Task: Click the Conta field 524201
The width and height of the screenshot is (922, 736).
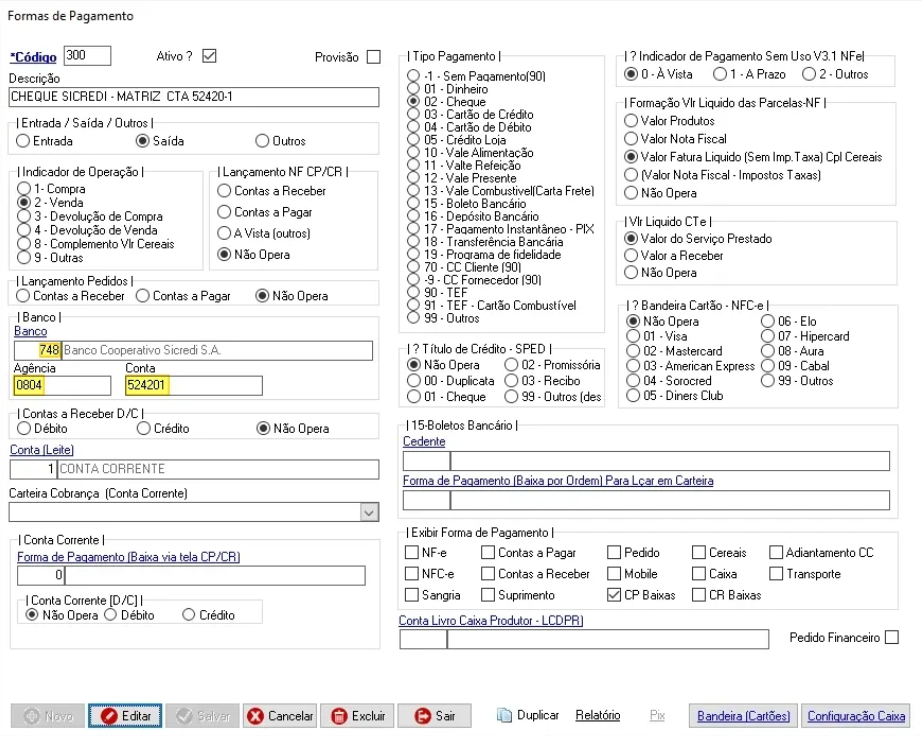Action: pyautogui.click(x=194, y=386)
